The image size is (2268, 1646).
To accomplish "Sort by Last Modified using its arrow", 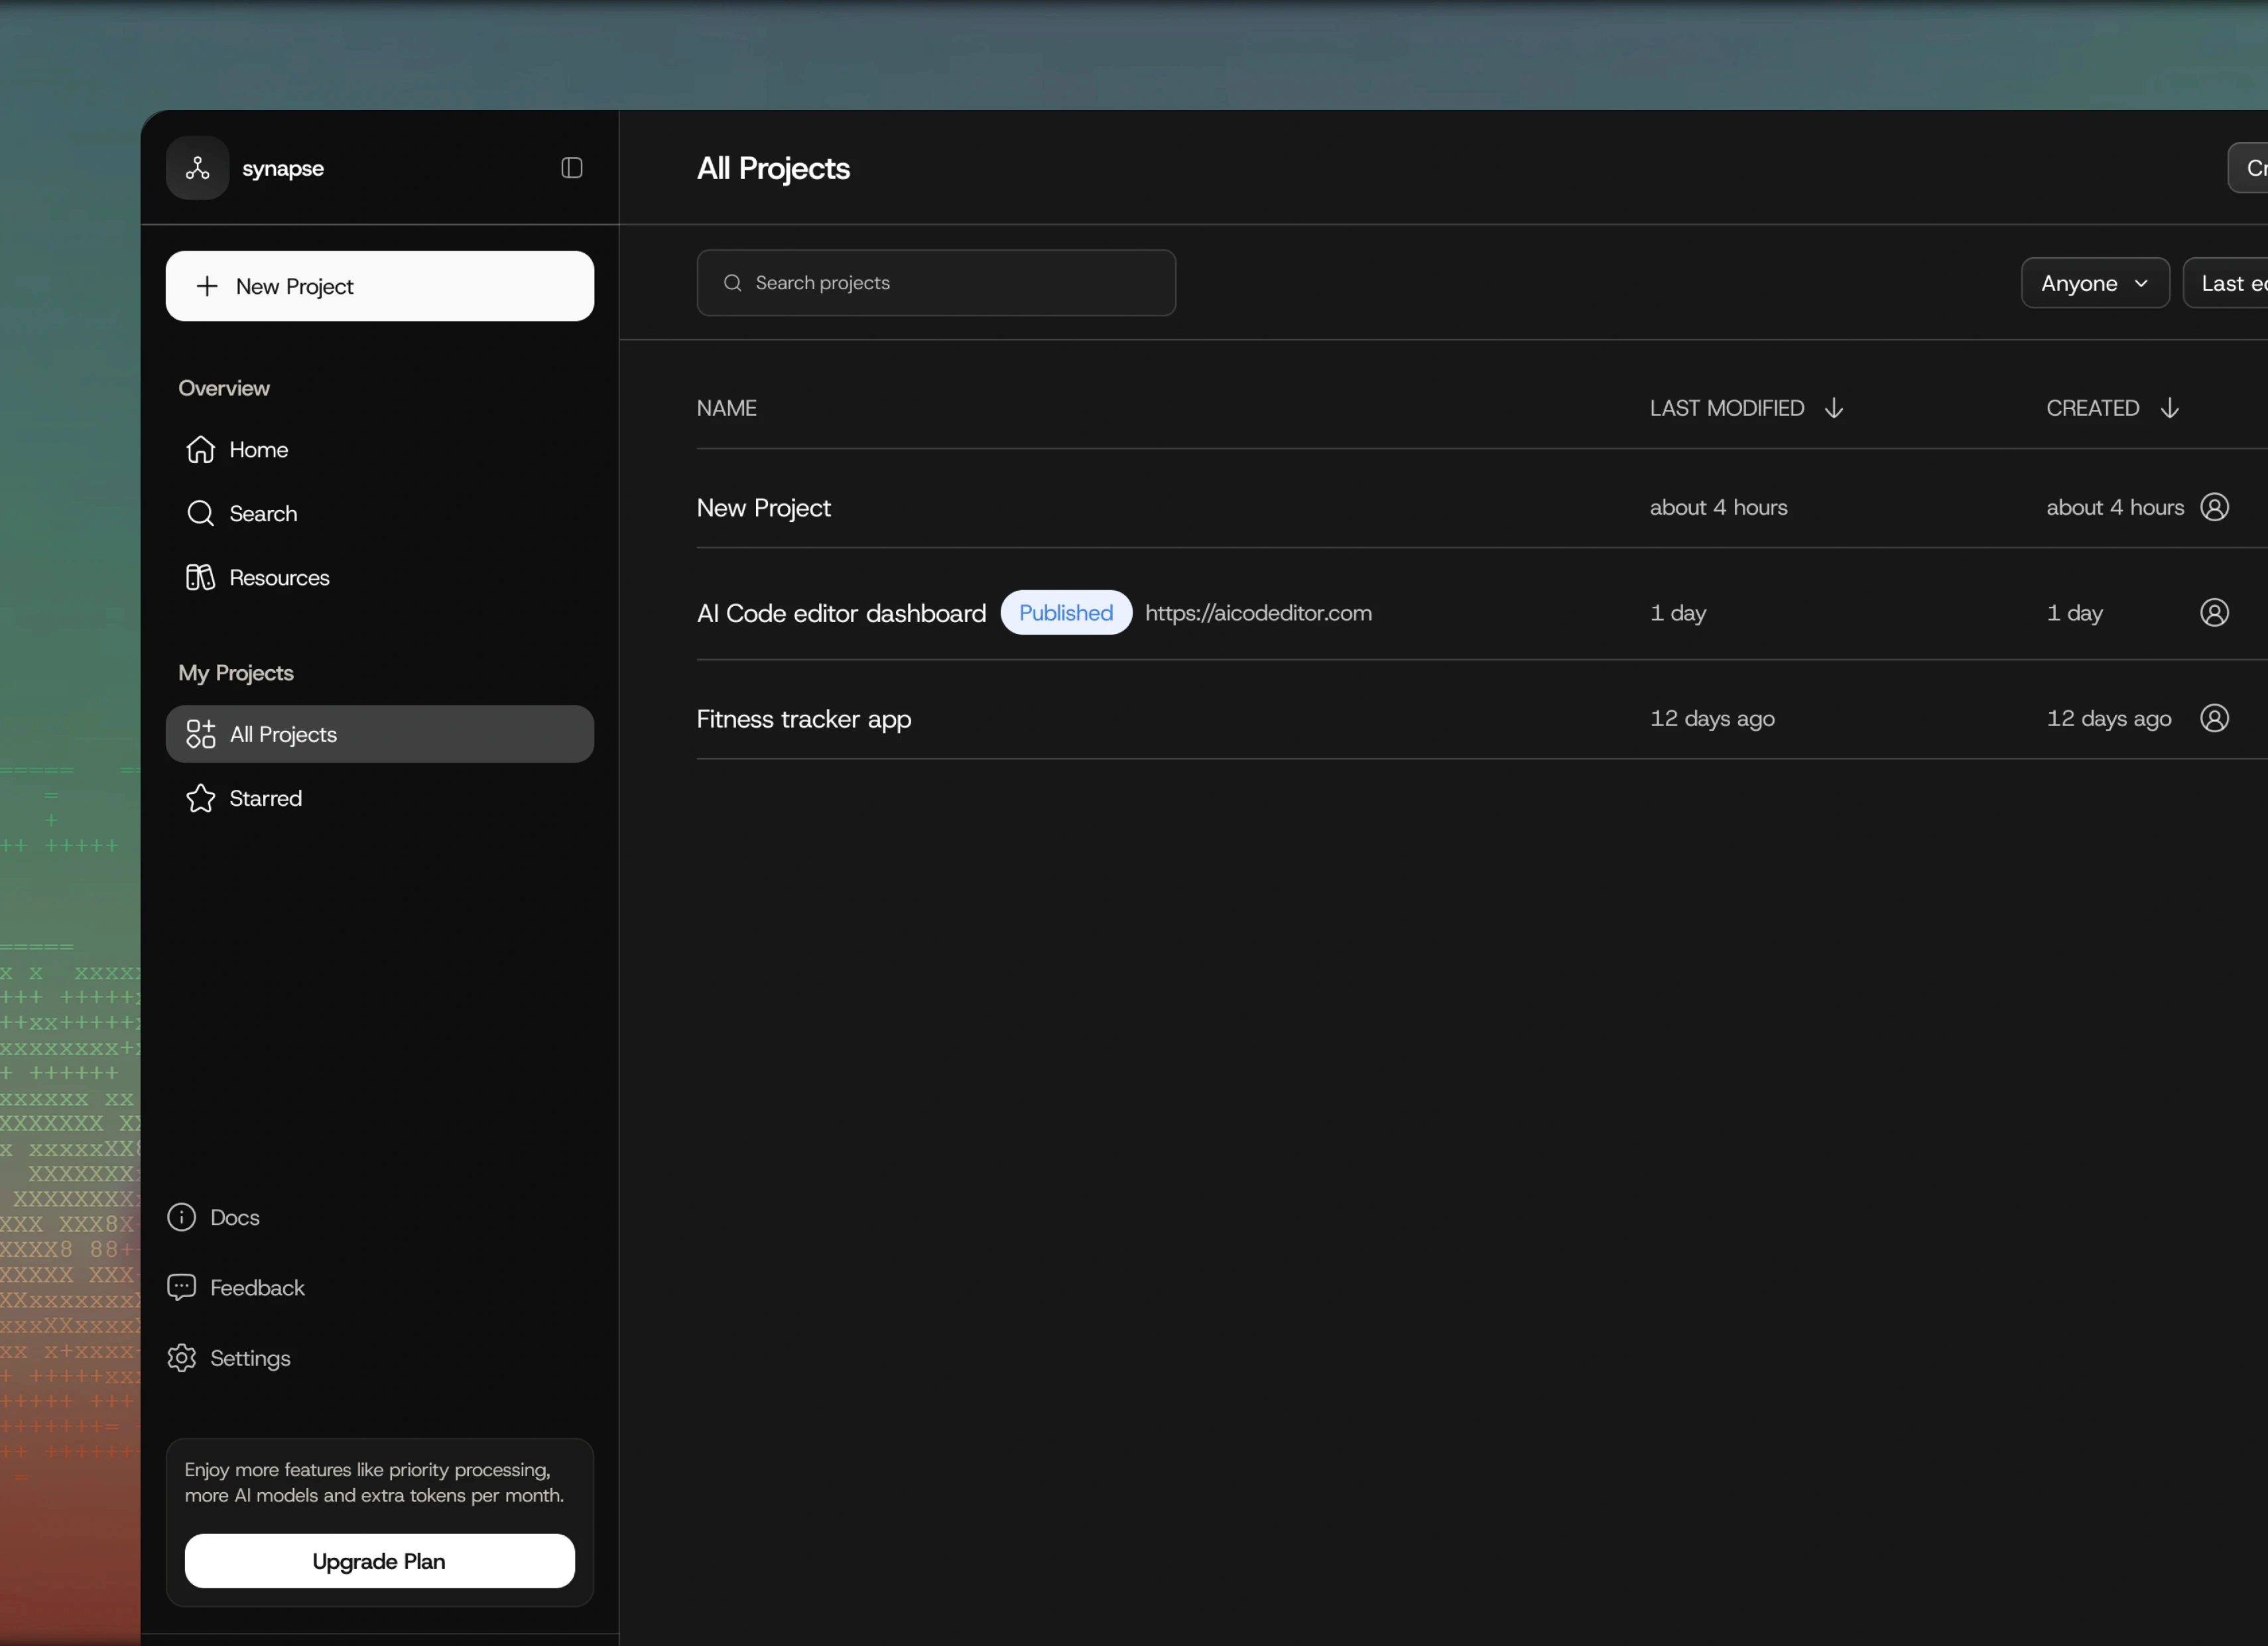I will click(x=1834, y=408).
